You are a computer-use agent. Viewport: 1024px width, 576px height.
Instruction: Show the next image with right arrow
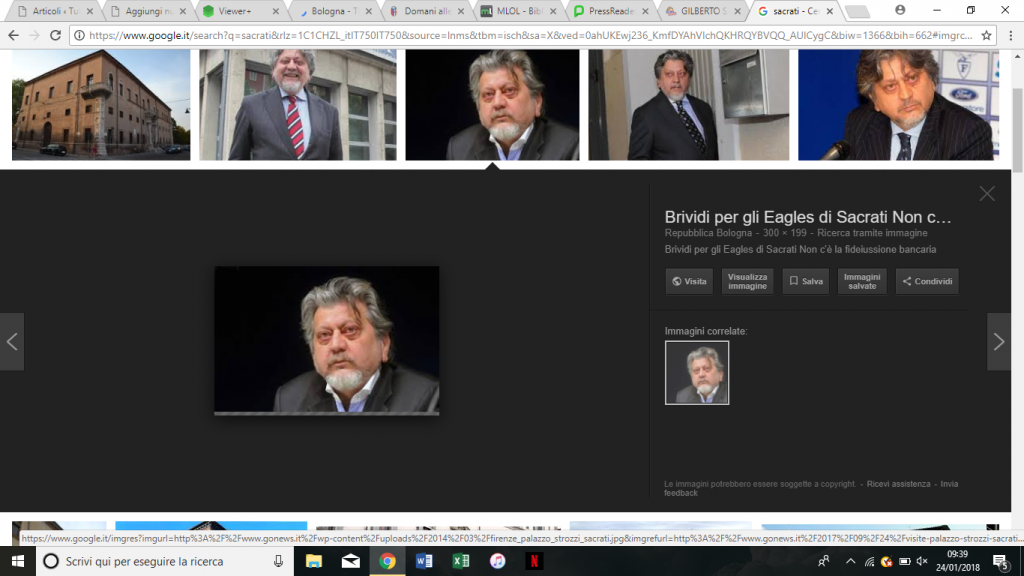tap(999, 342)
